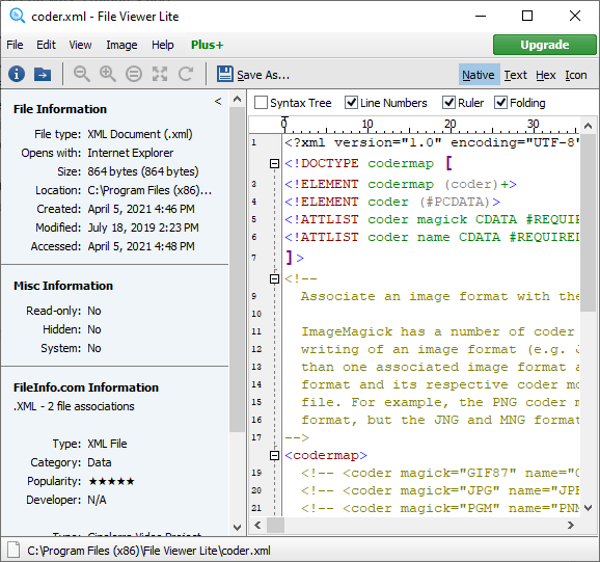Collapse the File Information side panel arrow
The height and width of the screenshot is (562, 600).
(218, 102)
